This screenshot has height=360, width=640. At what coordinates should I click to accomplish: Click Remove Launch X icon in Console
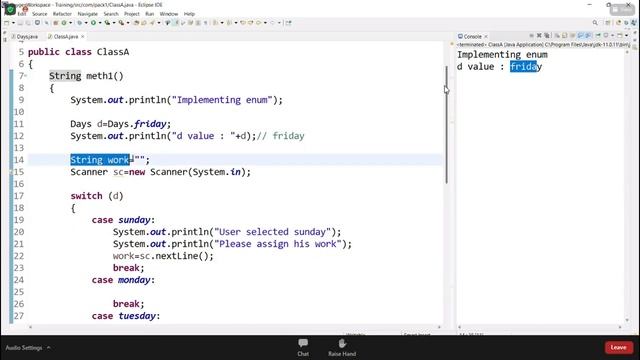(539, 36)
